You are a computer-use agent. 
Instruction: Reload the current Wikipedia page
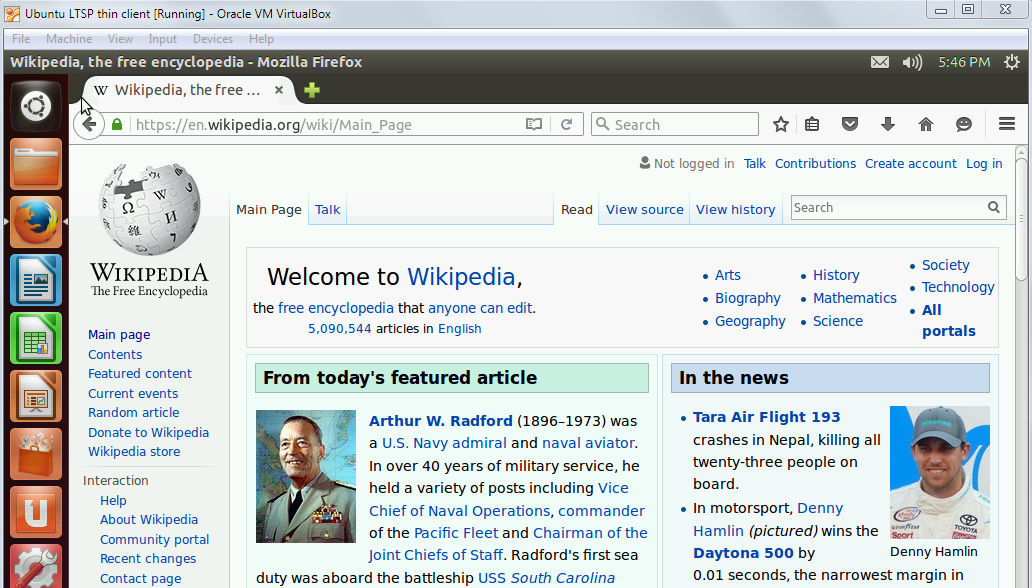(x=566, y=124)
